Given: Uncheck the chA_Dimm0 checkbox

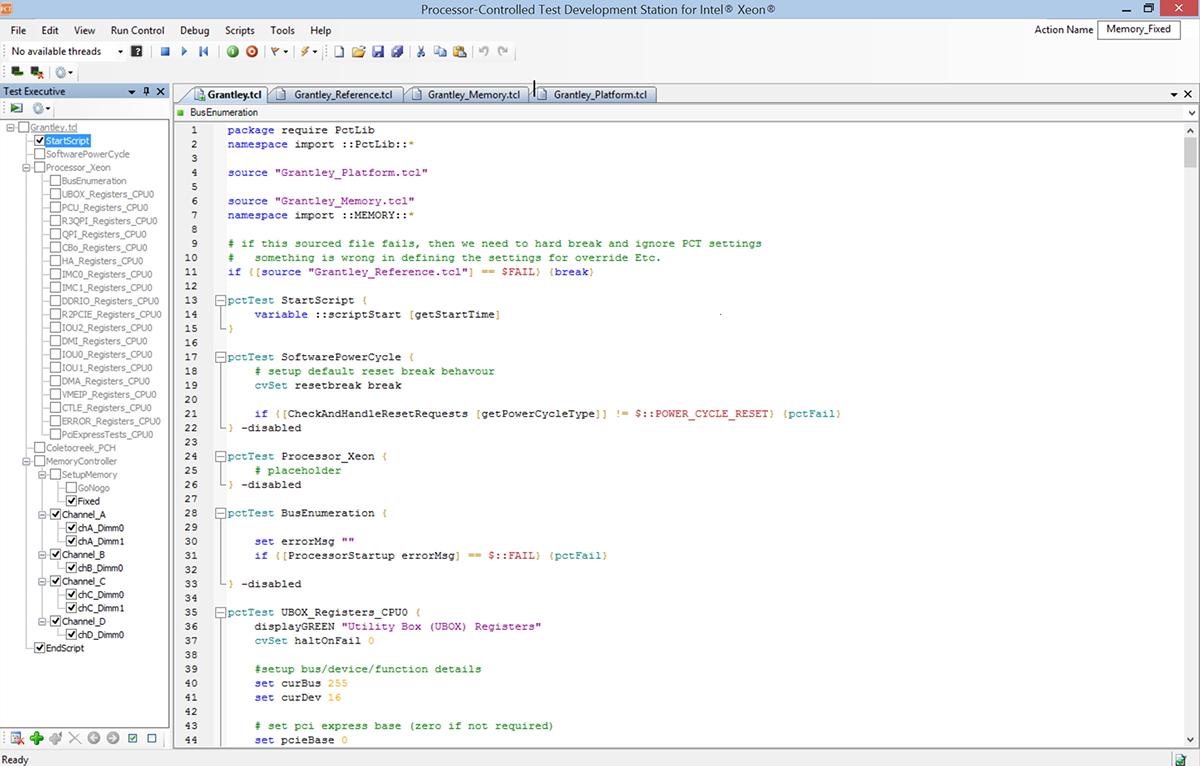Looking at the screenshot, I should click(x=71, y=528).
